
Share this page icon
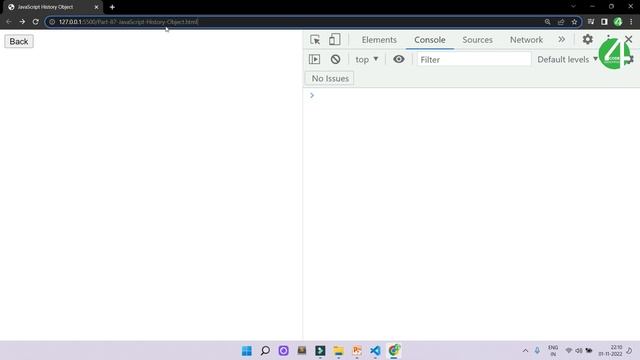pyautogui.click(x=561, y=22)
